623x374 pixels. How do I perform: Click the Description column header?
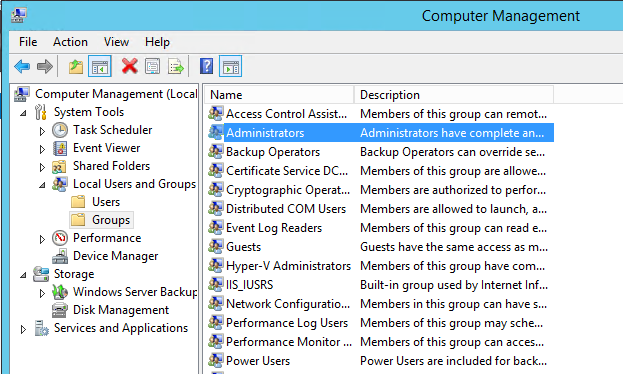453,95
